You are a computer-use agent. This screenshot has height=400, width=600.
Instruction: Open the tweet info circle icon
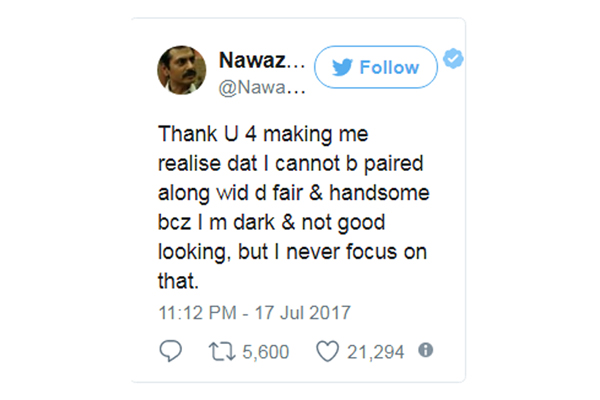(x=426, y=350)
